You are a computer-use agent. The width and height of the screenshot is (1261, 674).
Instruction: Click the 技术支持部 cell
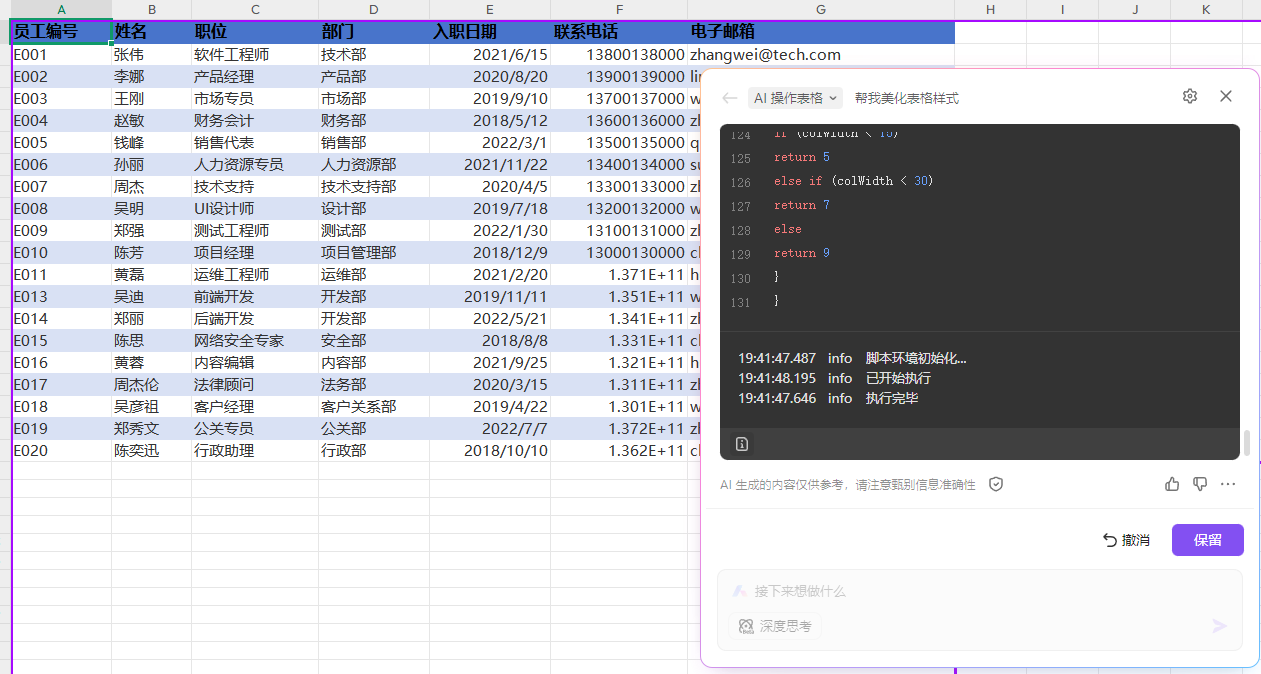pyautogui.click(x=374, y=186)
